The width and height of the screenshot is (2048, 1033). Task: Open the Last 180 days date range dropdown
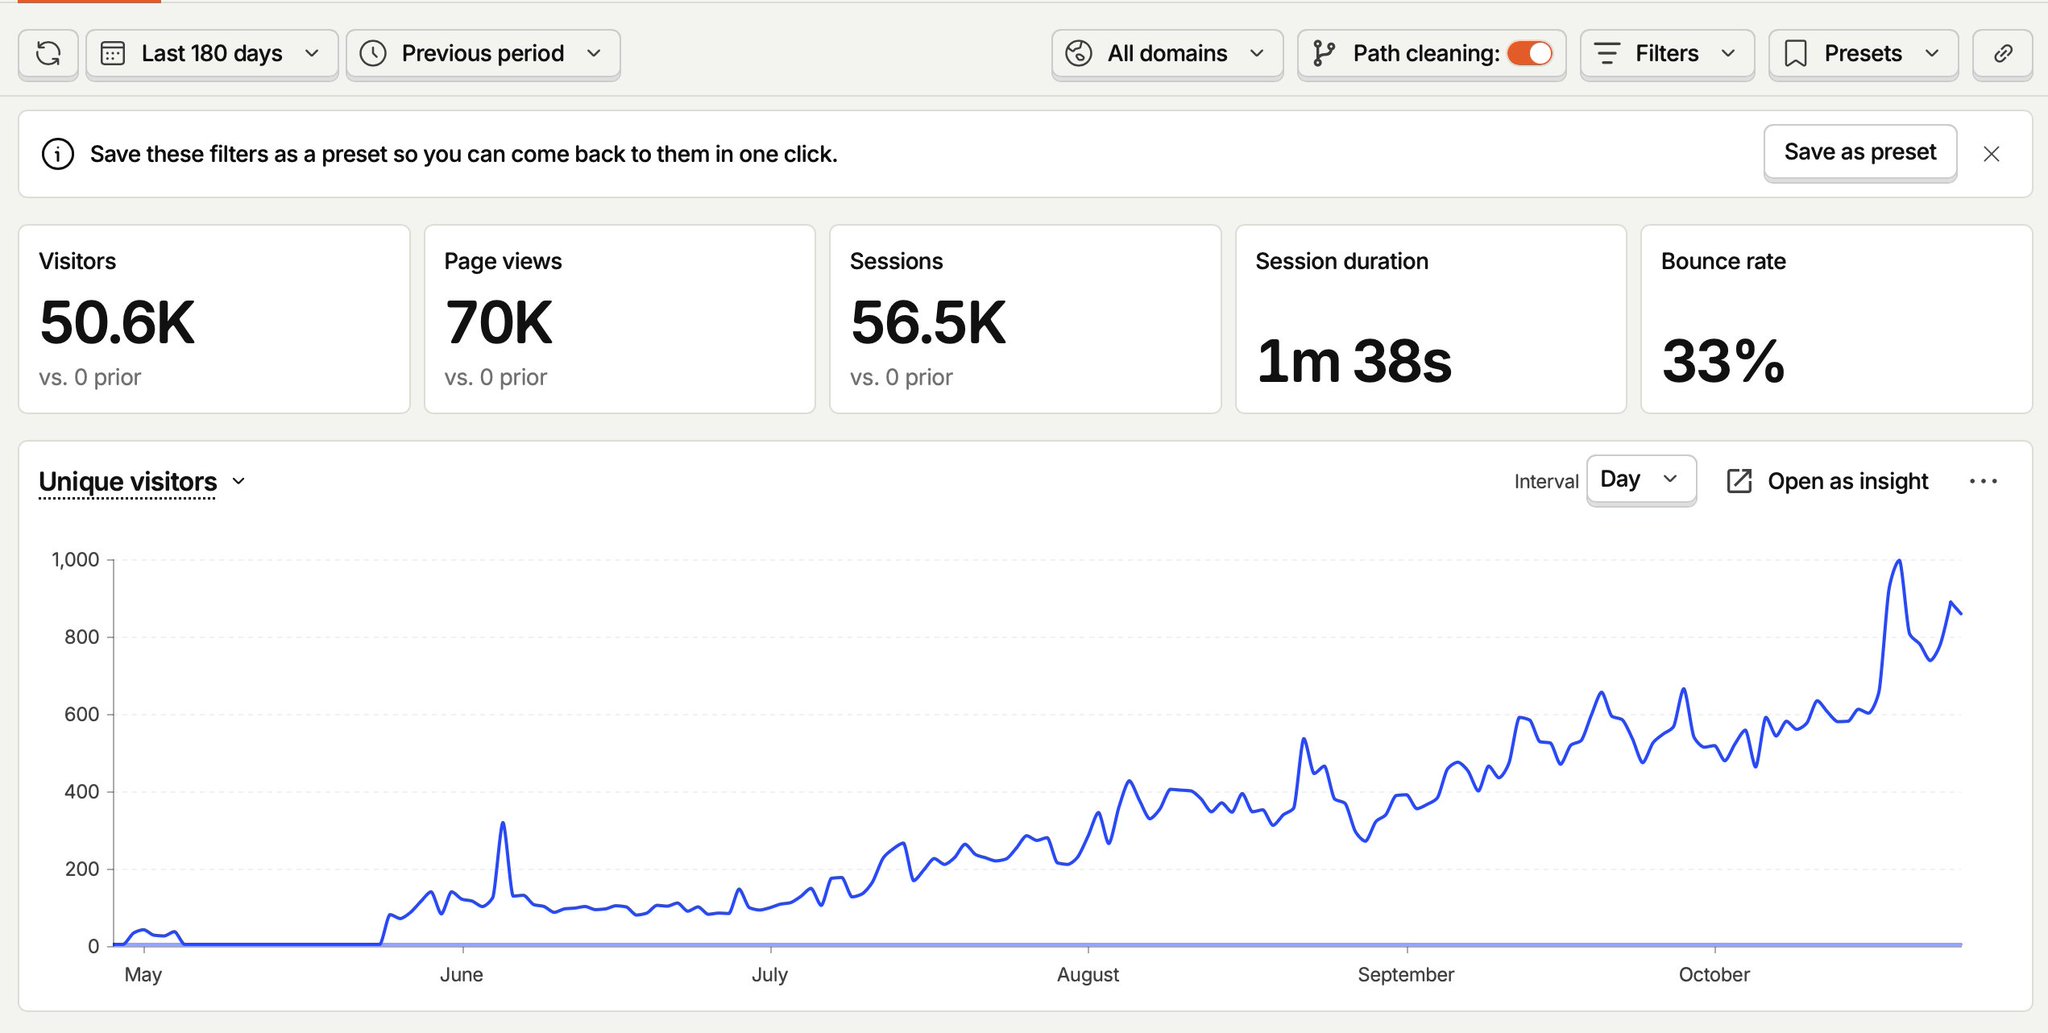pyautogui.click(x=212, y=54)
